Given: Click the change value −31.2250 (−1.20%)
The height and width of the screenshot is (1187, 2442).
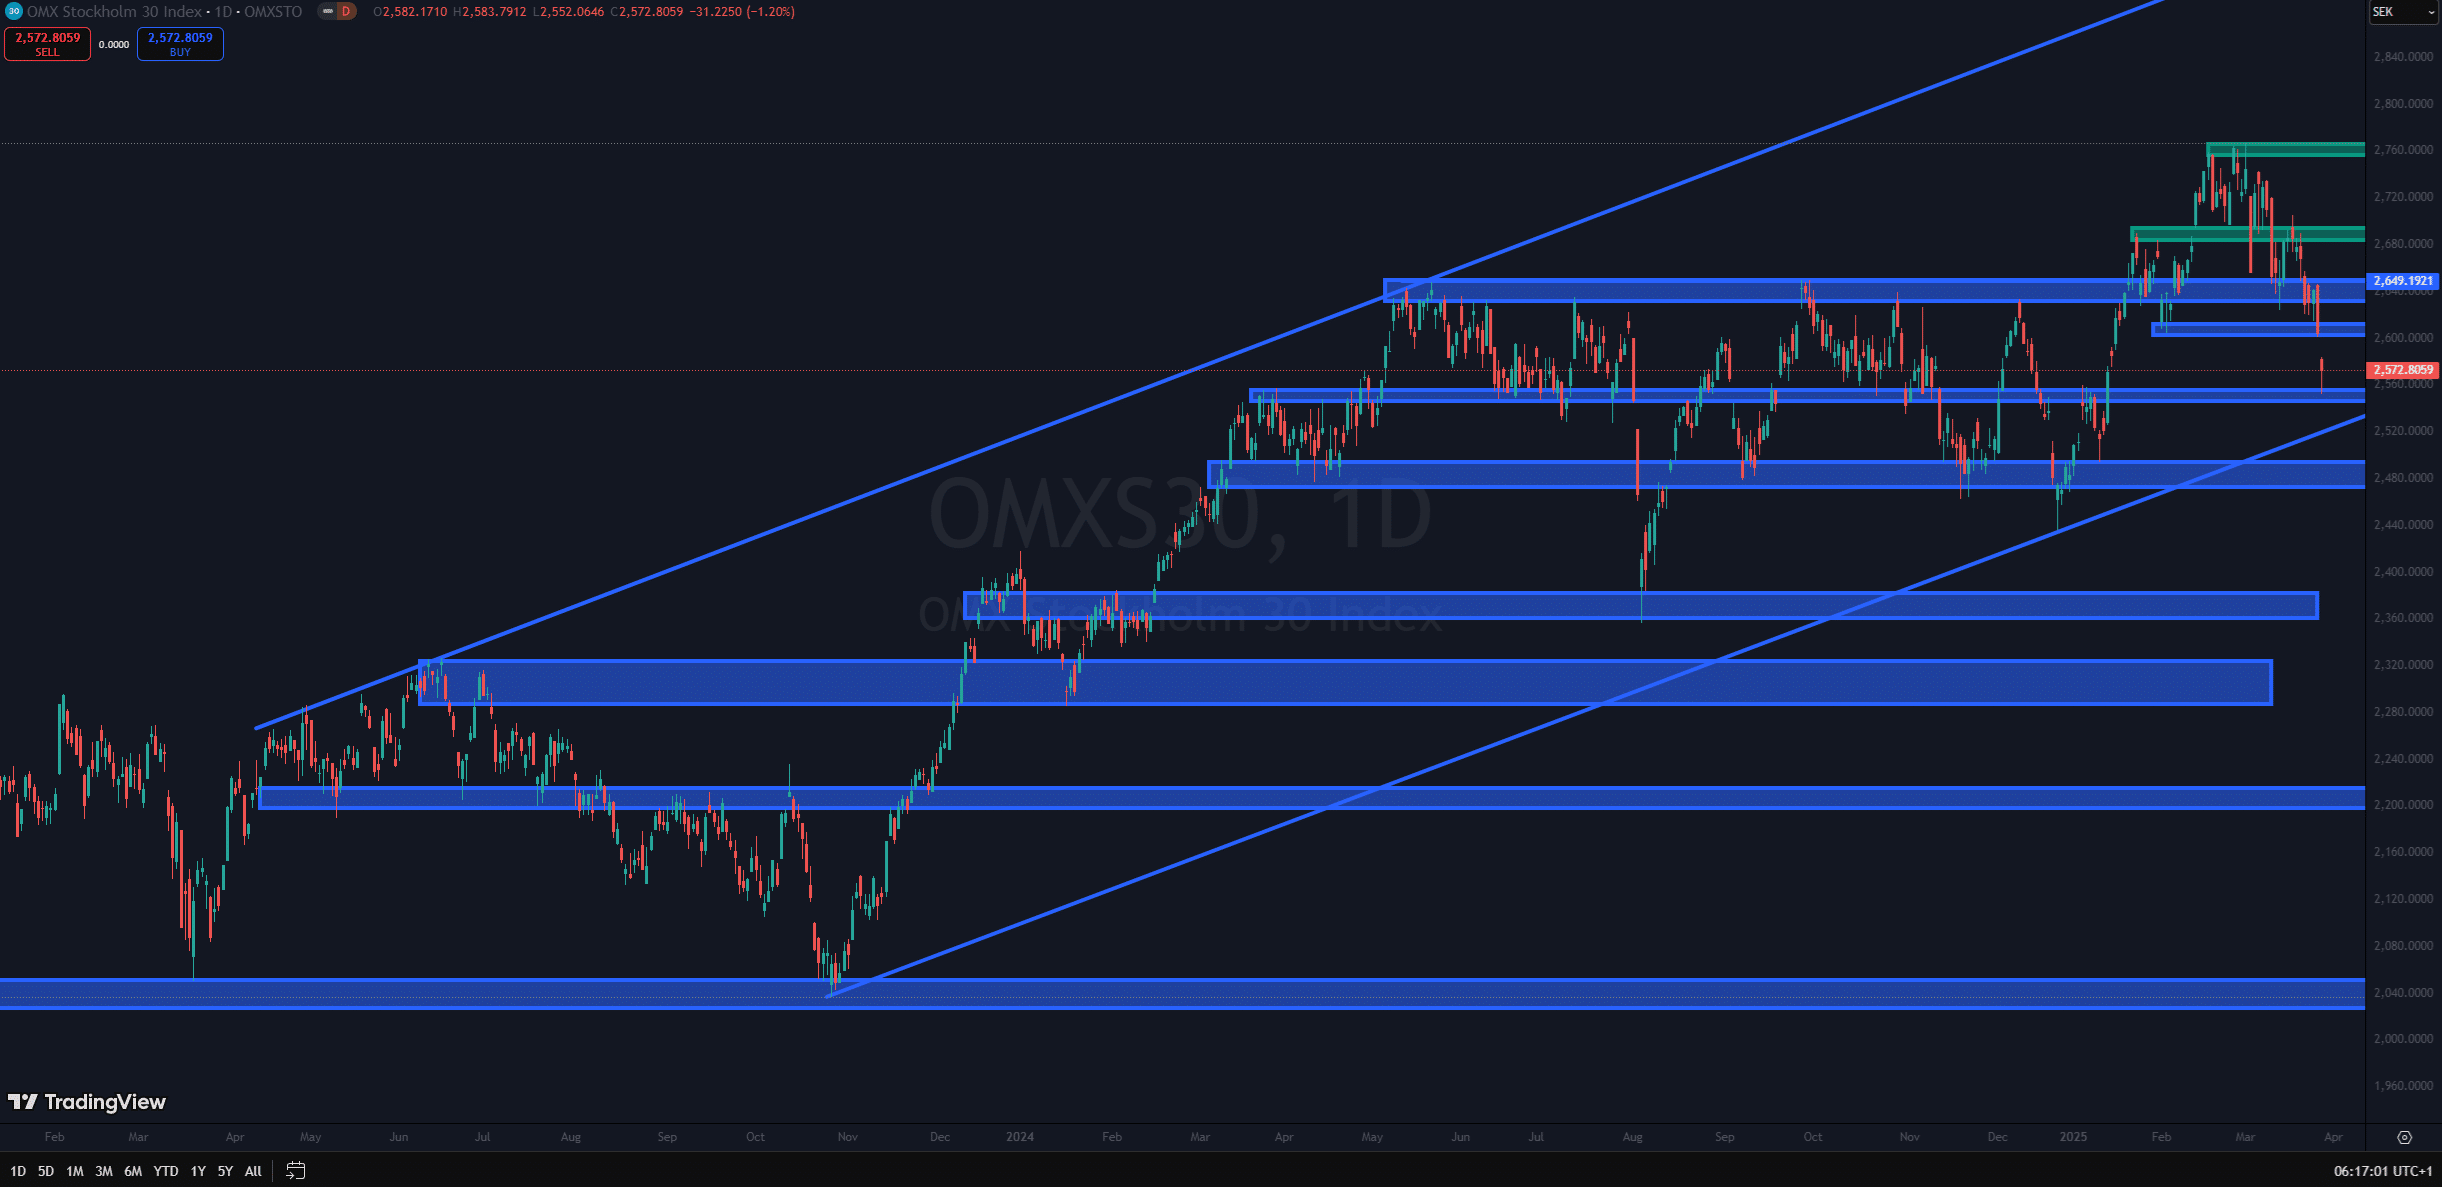Looking at the screenshot, I should pyautogui.click(x=742, y=12).
